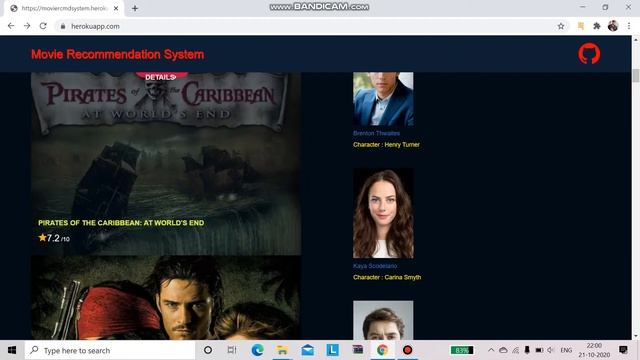Click the 7.2 star rating

54,238
